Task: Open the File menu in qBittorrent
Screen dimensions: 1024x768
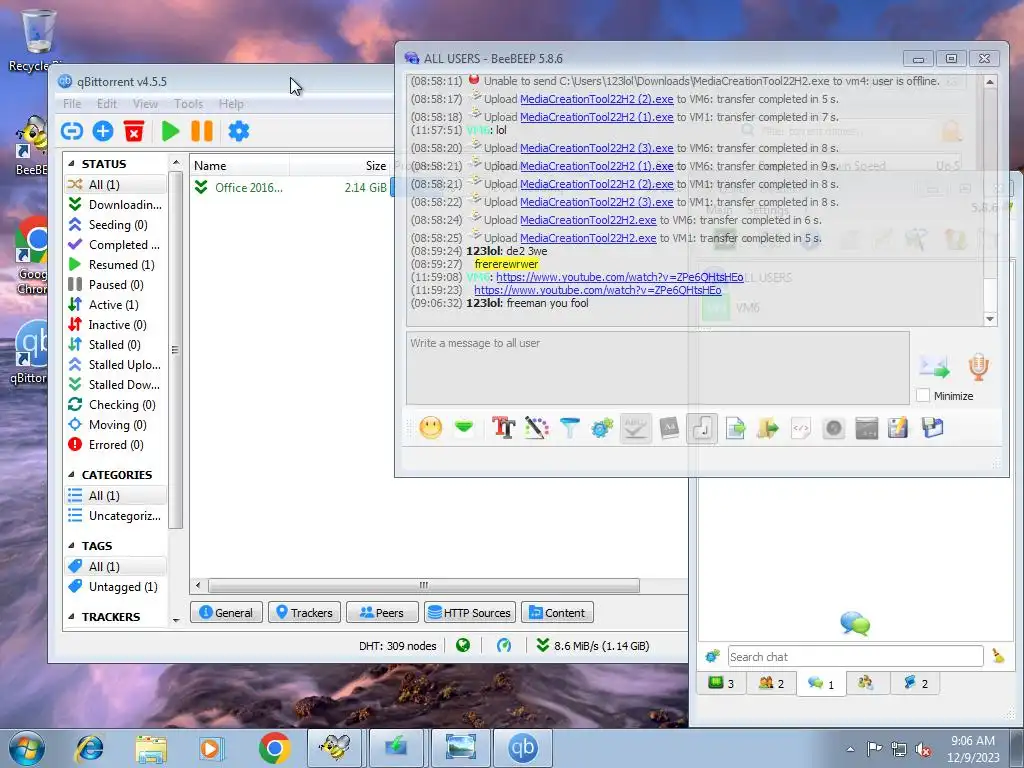Action: [72, 103]
